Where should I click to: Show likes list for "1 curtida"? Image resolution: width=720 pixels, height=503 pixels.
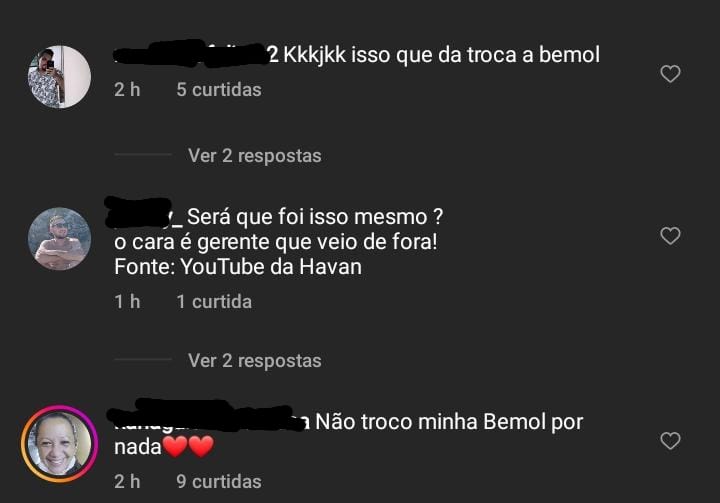[214, 302]
